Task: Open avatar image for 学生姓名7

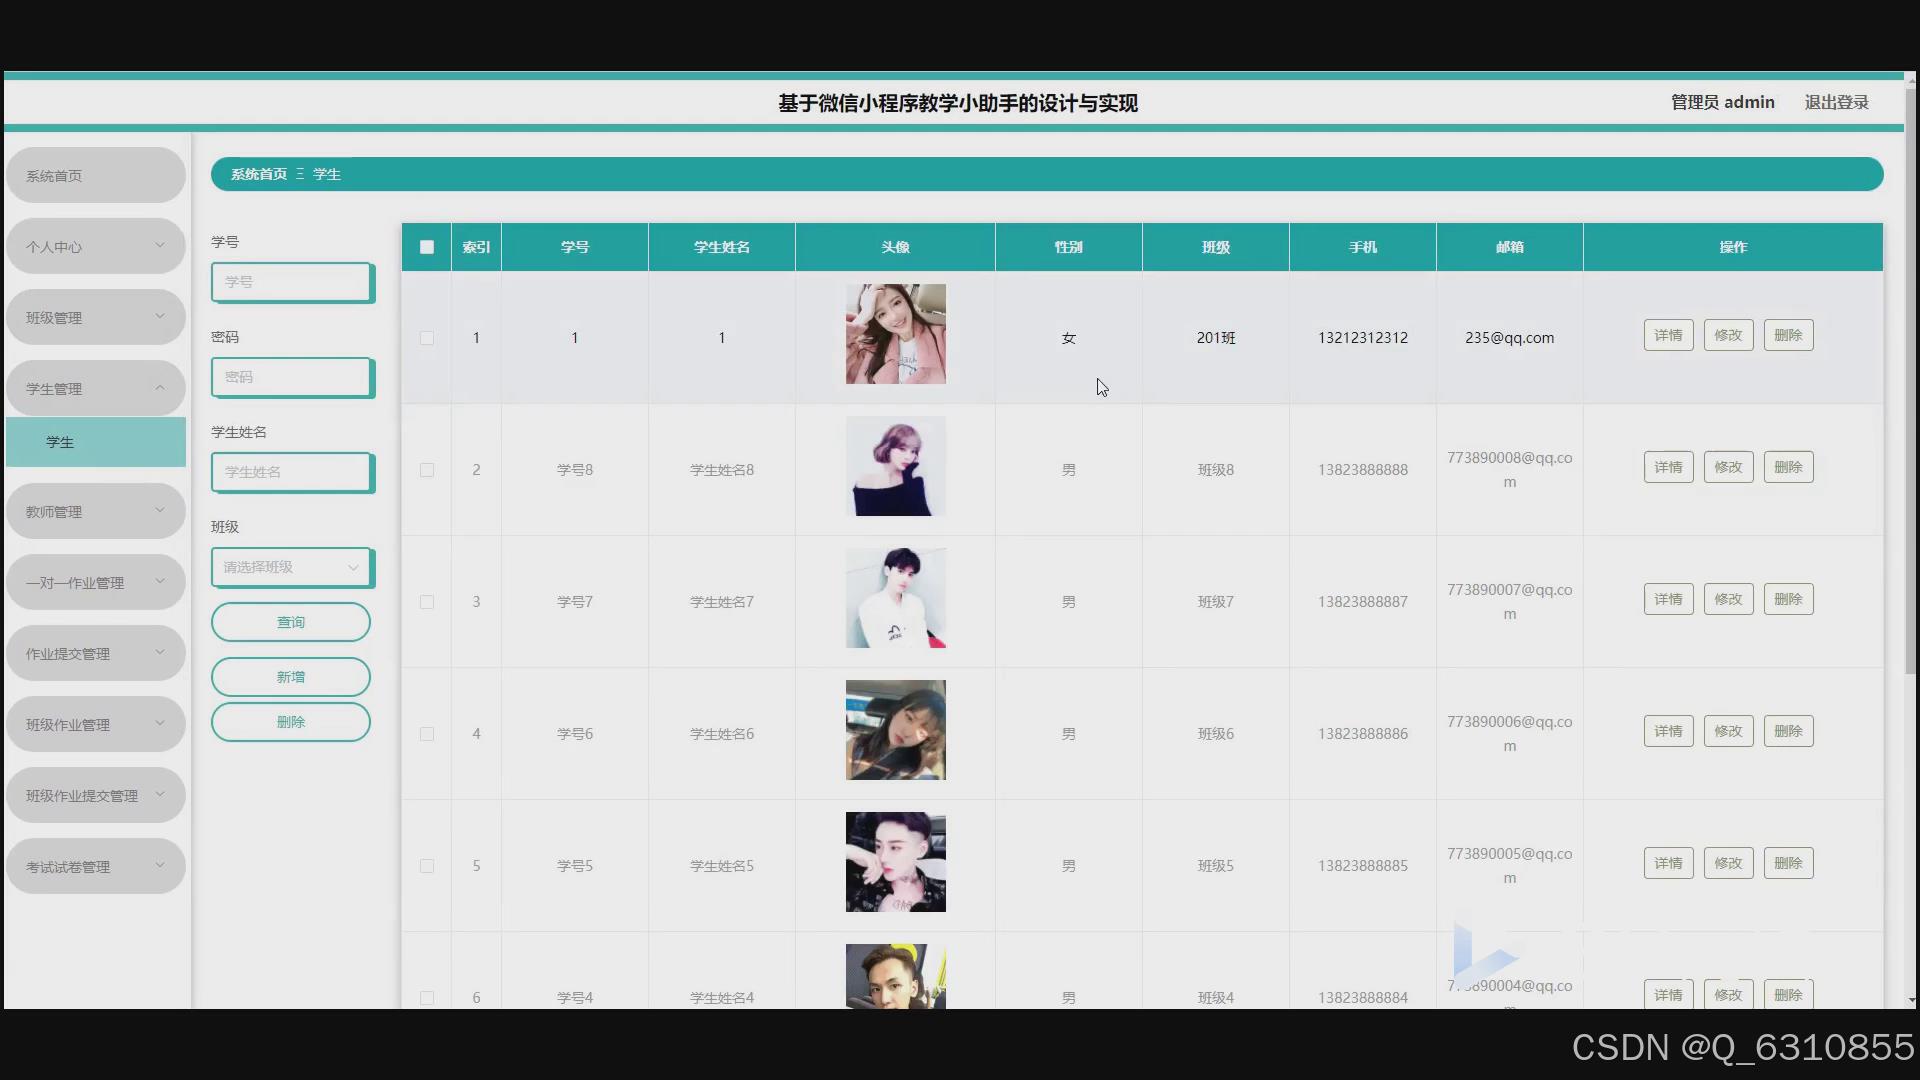Action: click(895, 598)
